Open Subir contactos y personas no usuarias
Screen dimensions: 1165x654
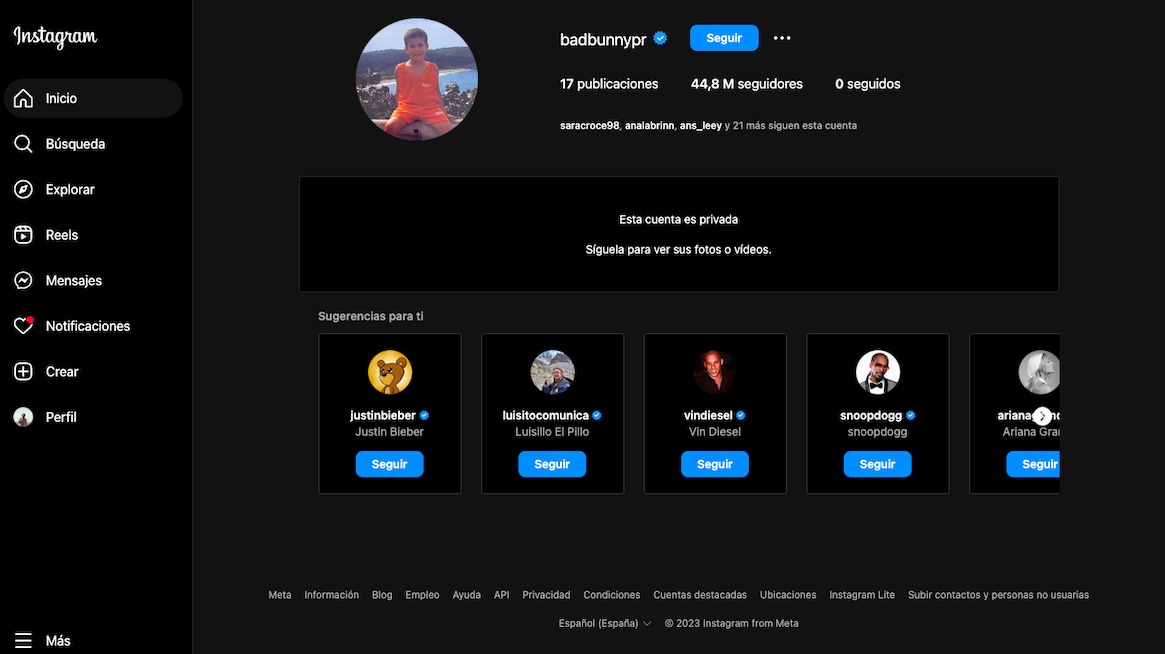pyautogui.click(x=999, y=595)
